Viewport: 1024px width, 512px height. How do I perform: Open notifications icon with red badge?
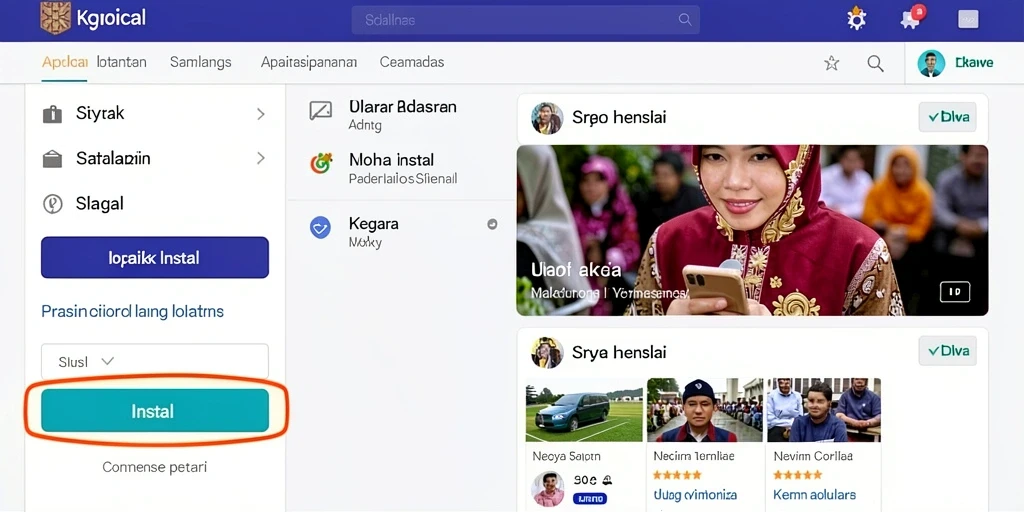912,18
